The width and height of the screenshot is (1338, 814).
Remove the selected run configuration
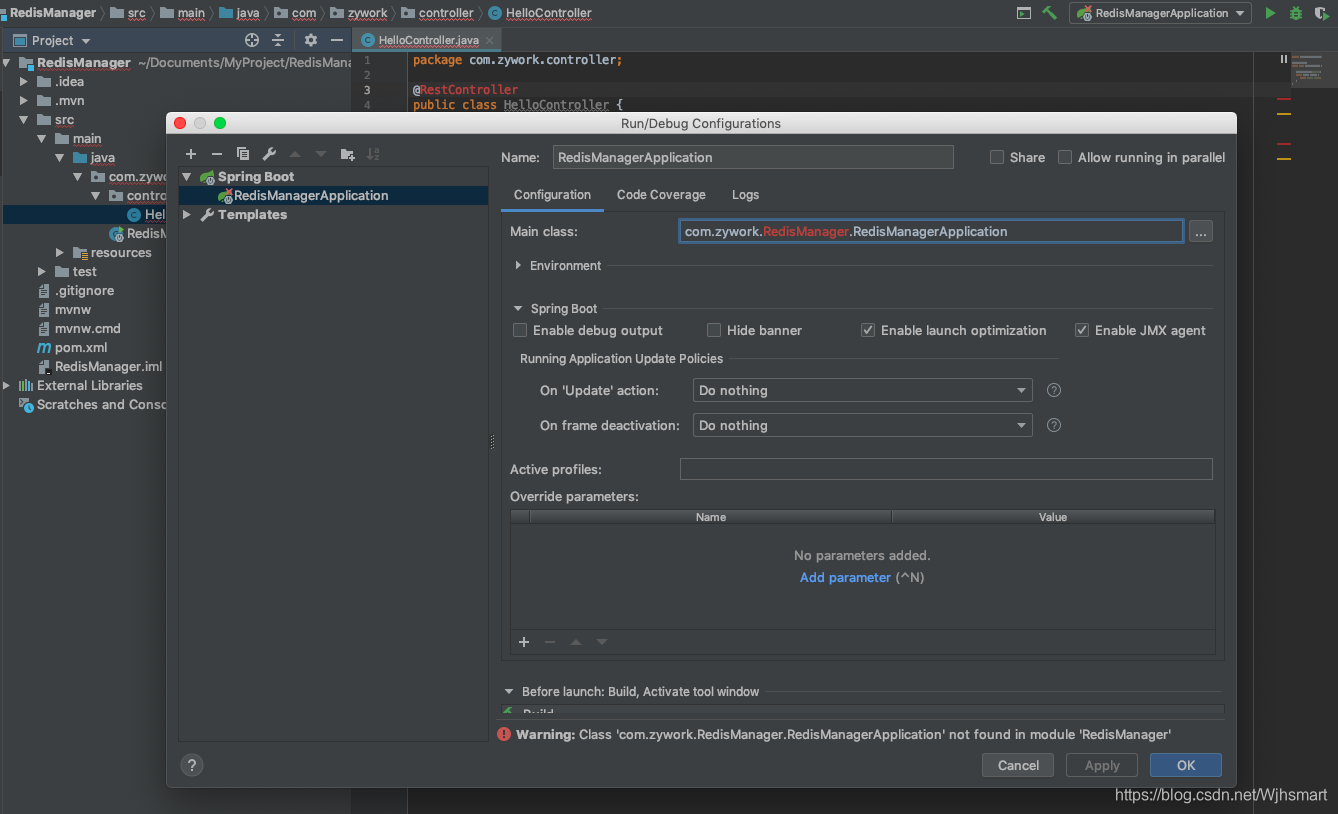tap(216, 154)
